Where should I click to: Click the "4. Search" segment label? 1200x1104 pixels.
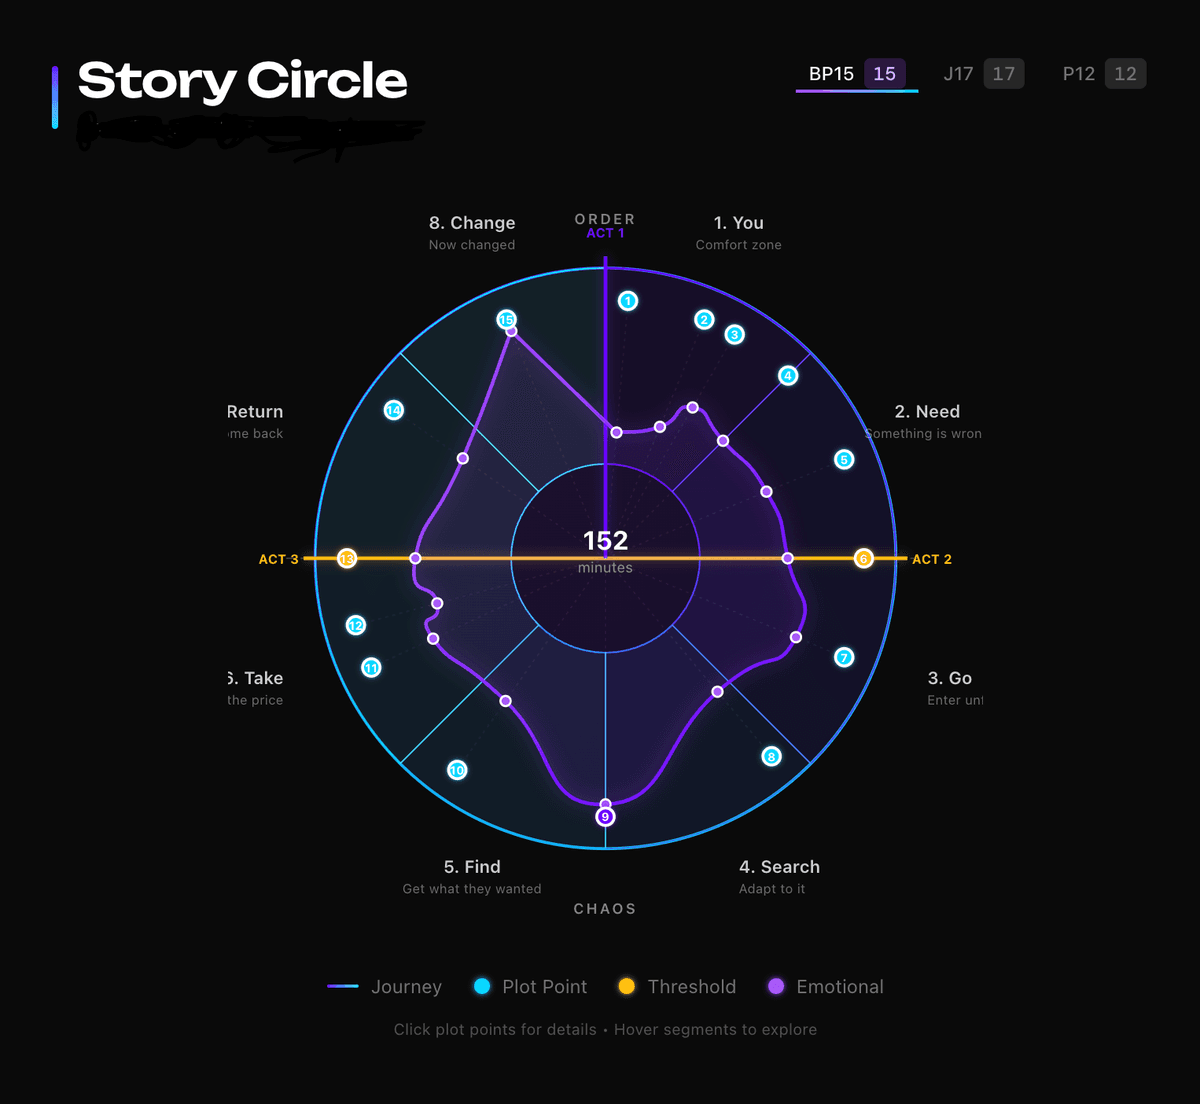[779, 867]
